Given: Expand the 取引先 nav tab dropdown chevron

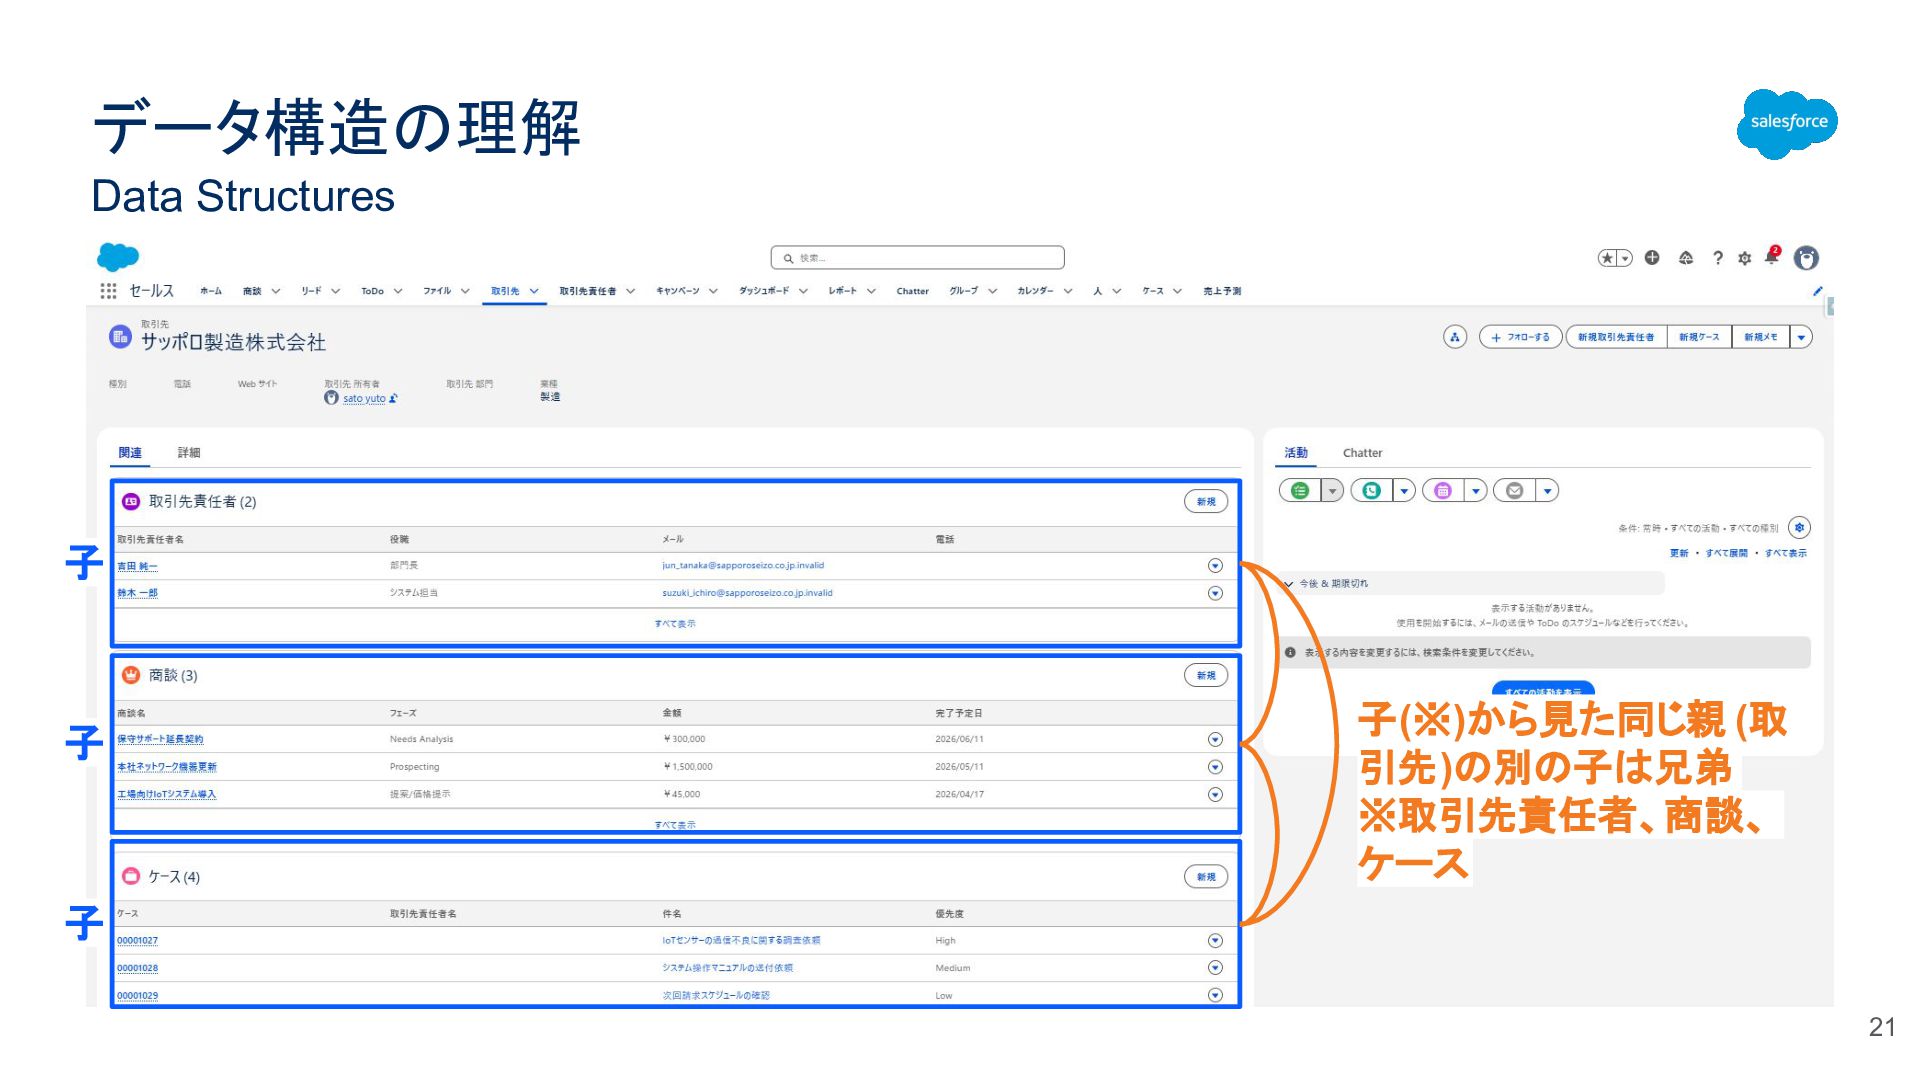Looking at the screenshot, I should click(534, 291).
